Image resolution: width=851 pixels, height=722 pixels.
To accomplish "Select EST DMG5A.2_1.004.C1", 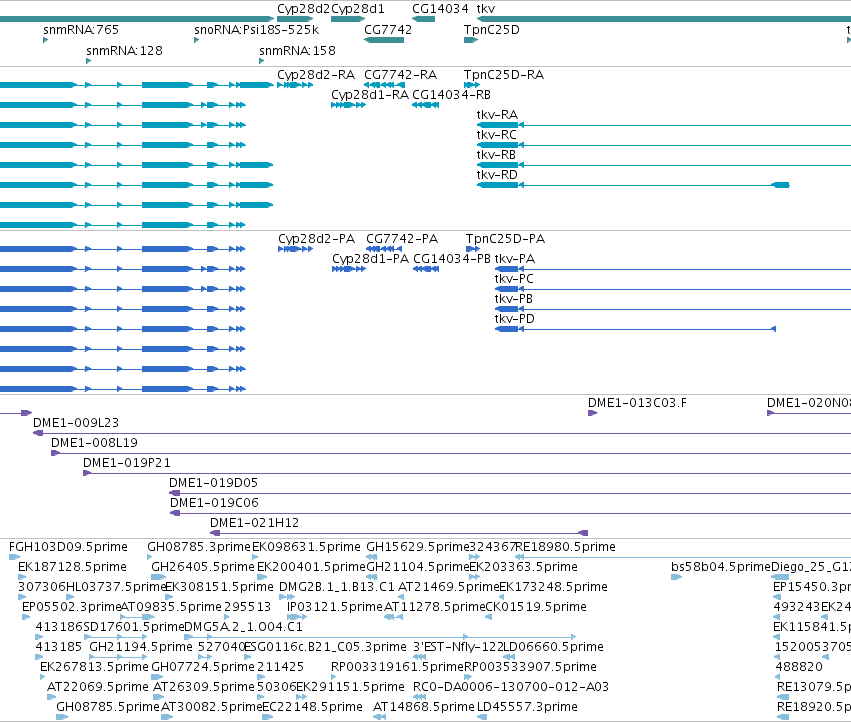I will pos(244,628).
